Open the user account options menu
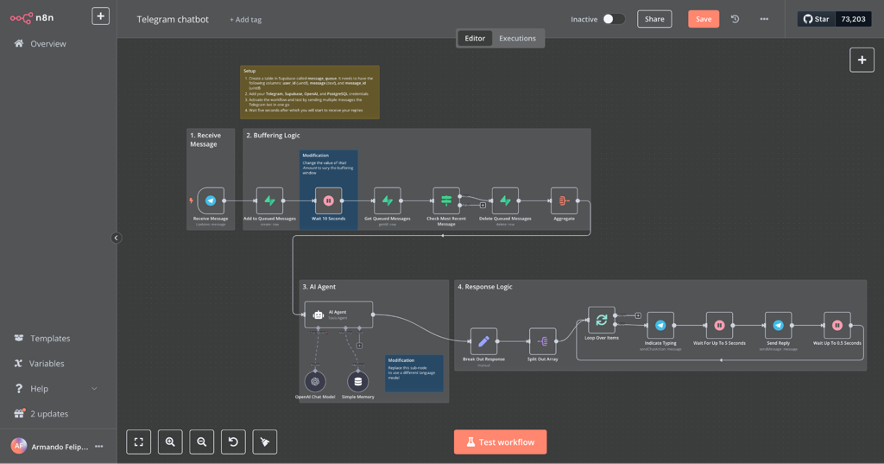 point(99,447)
